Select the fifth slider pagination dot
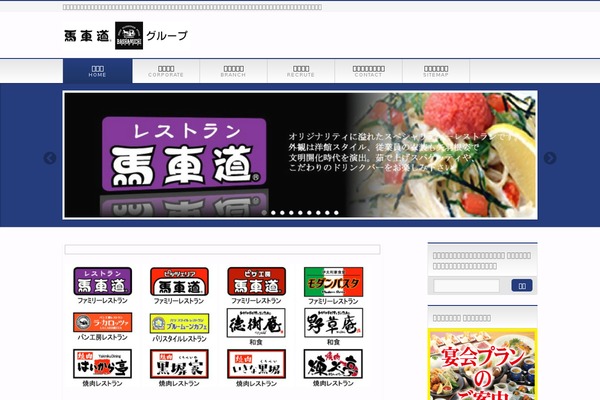 coord(300,213)
